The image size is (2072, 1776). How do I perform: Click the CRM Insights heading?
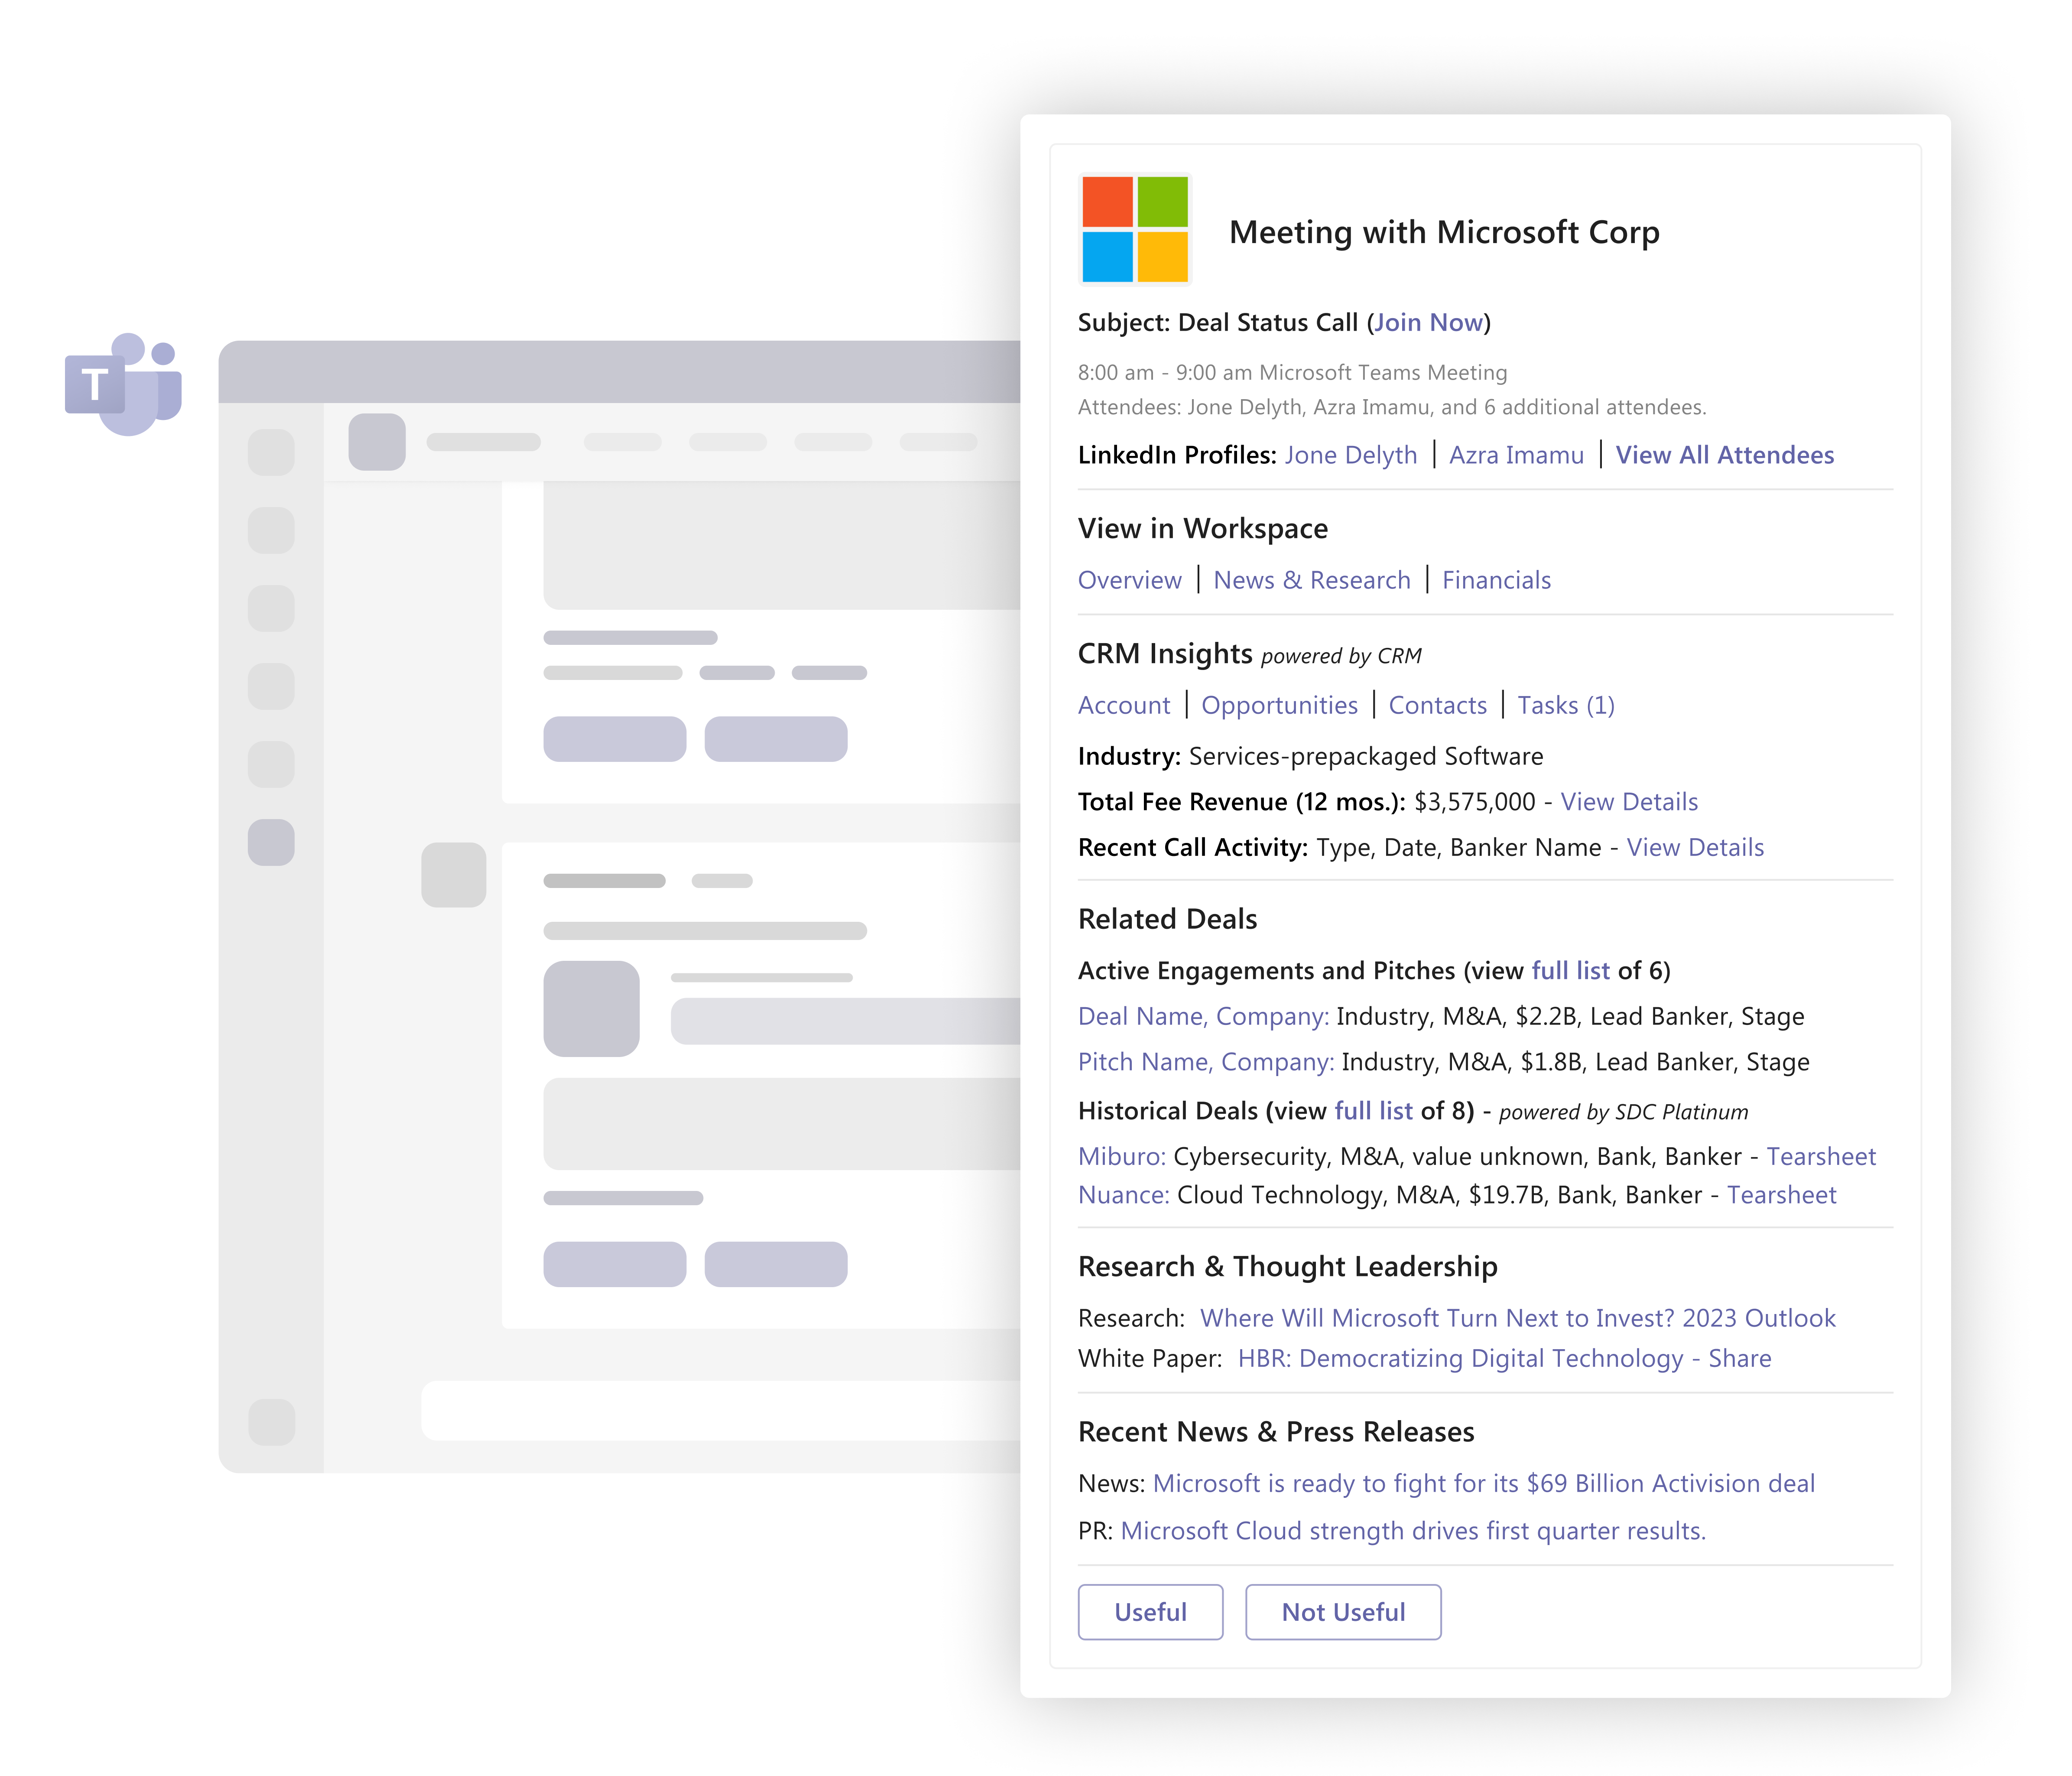click(1165, 653)
